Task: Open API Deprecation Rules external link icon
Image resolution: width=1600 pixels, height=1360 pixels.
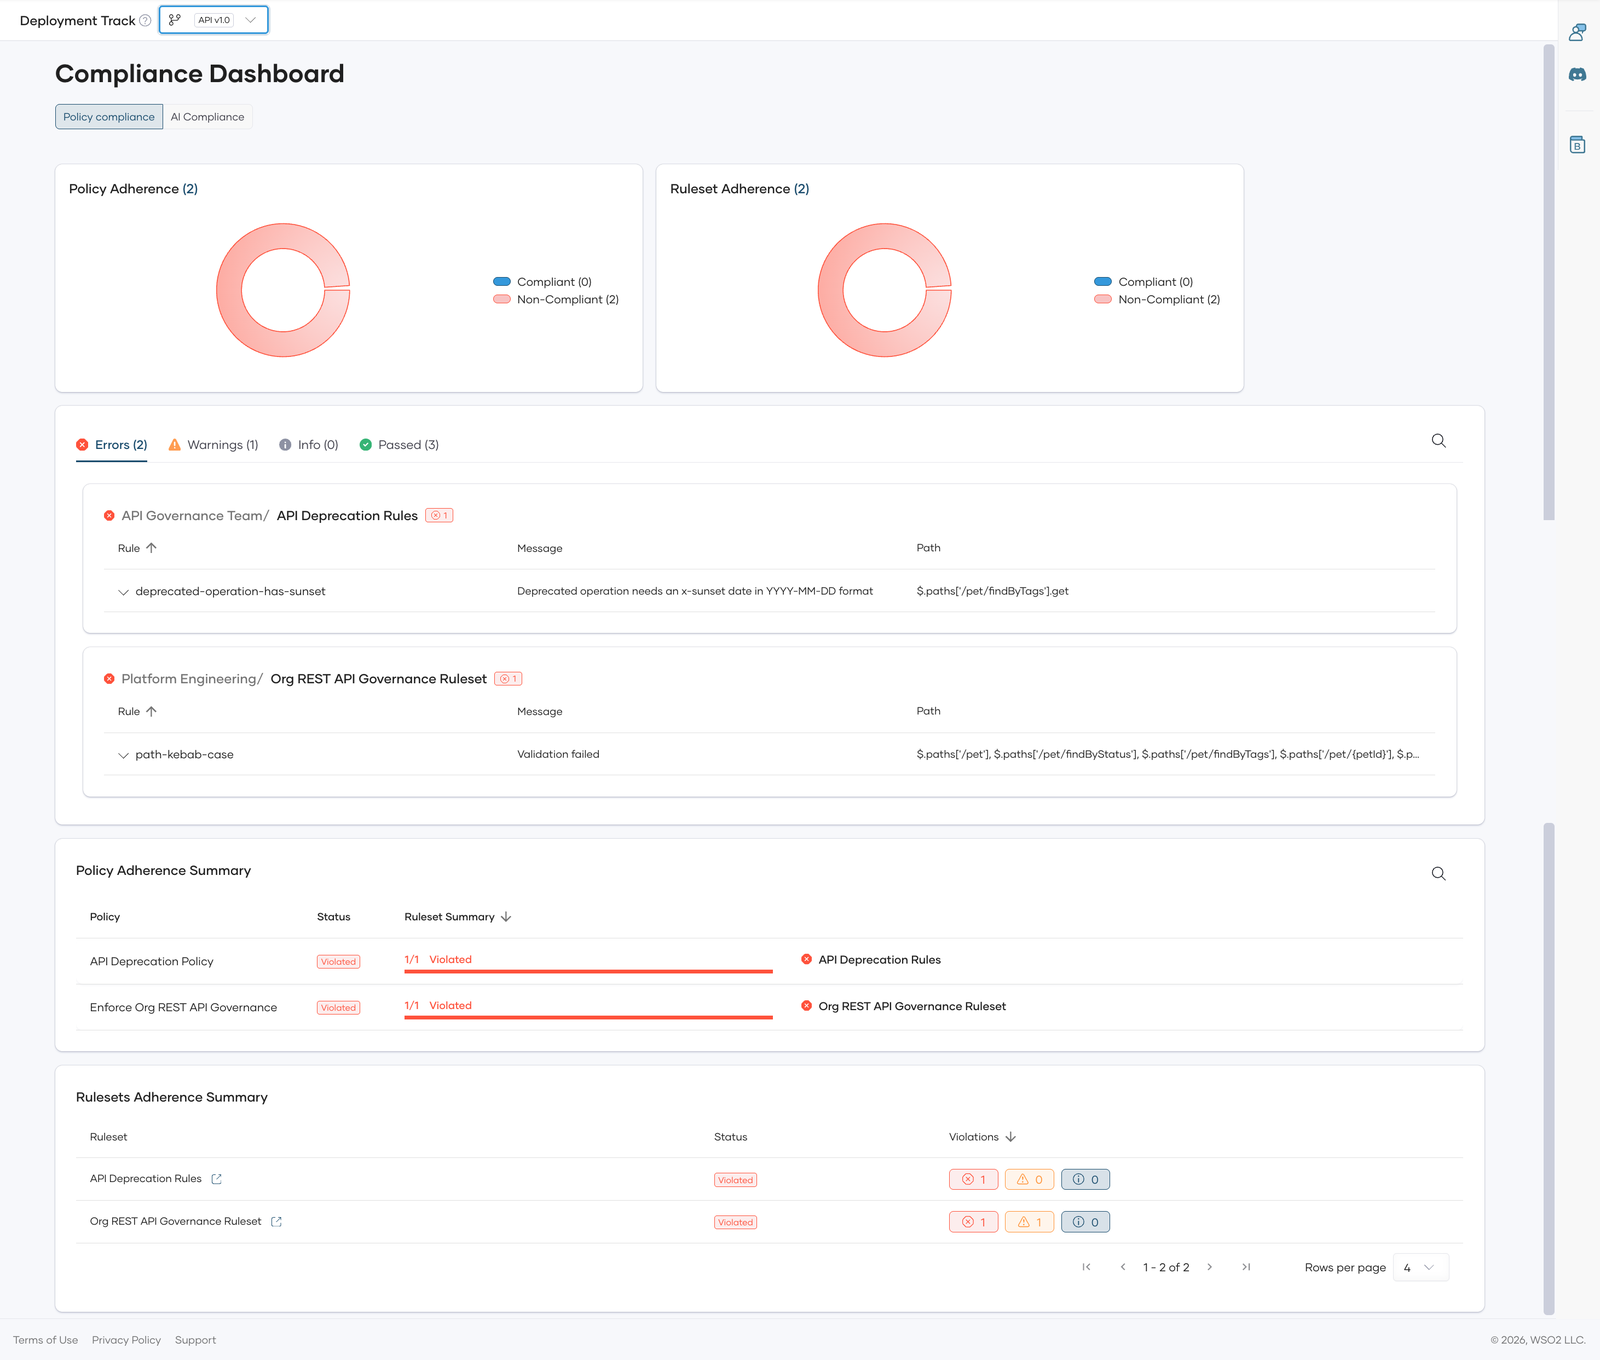Action: tap(216, 1179)
